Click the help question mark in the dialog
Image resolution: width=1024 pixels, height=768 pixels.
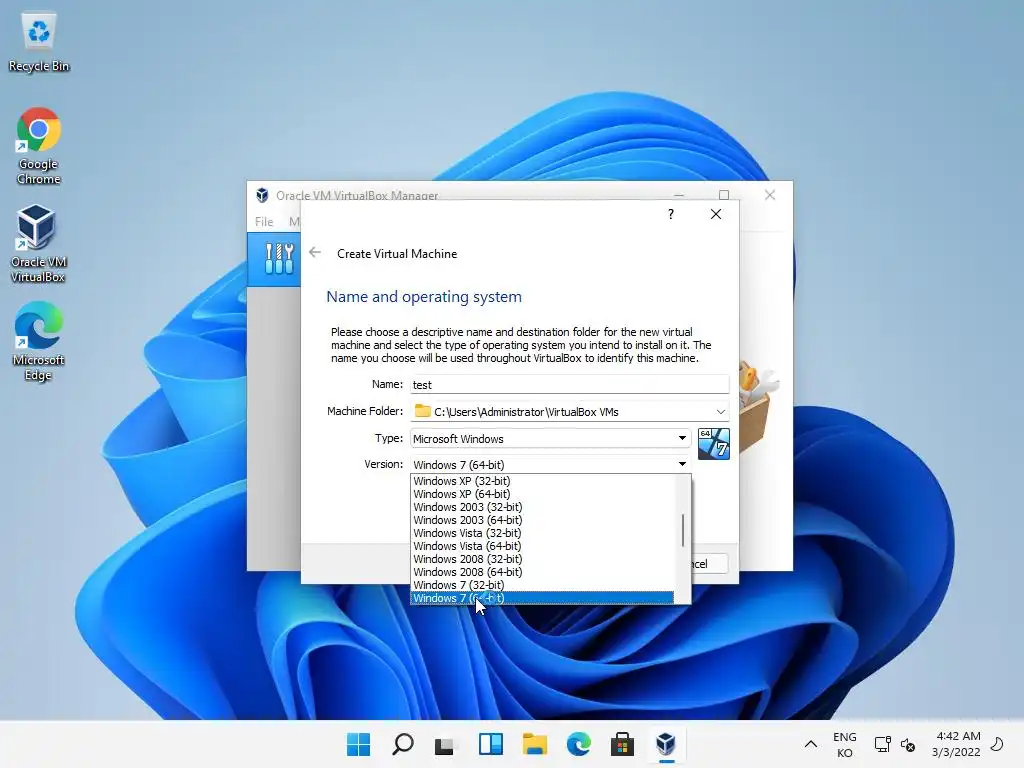pos(671,214)
